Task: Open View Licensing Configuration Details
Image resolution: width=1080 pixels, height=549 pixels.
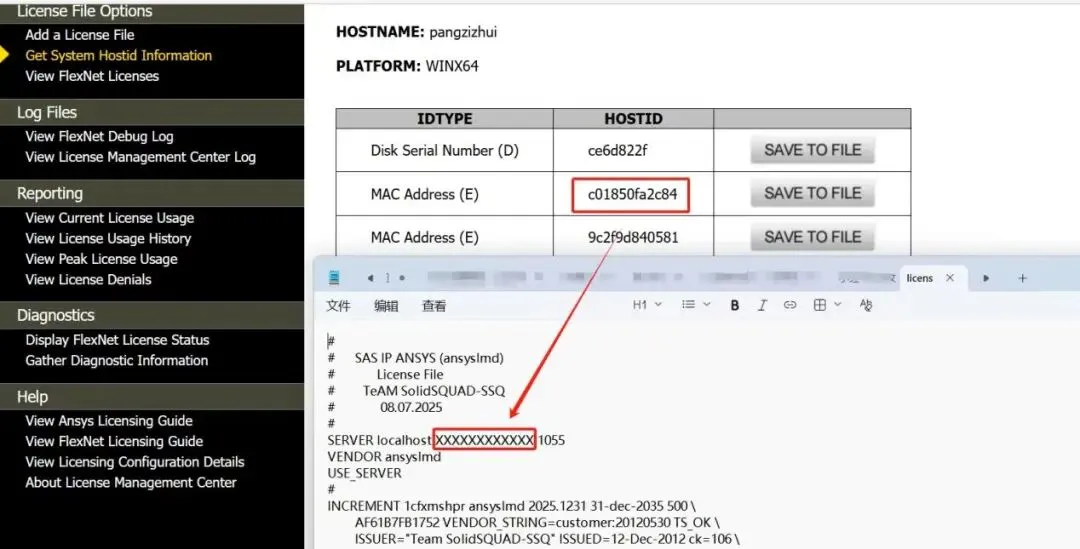Action: pos(135,462)
